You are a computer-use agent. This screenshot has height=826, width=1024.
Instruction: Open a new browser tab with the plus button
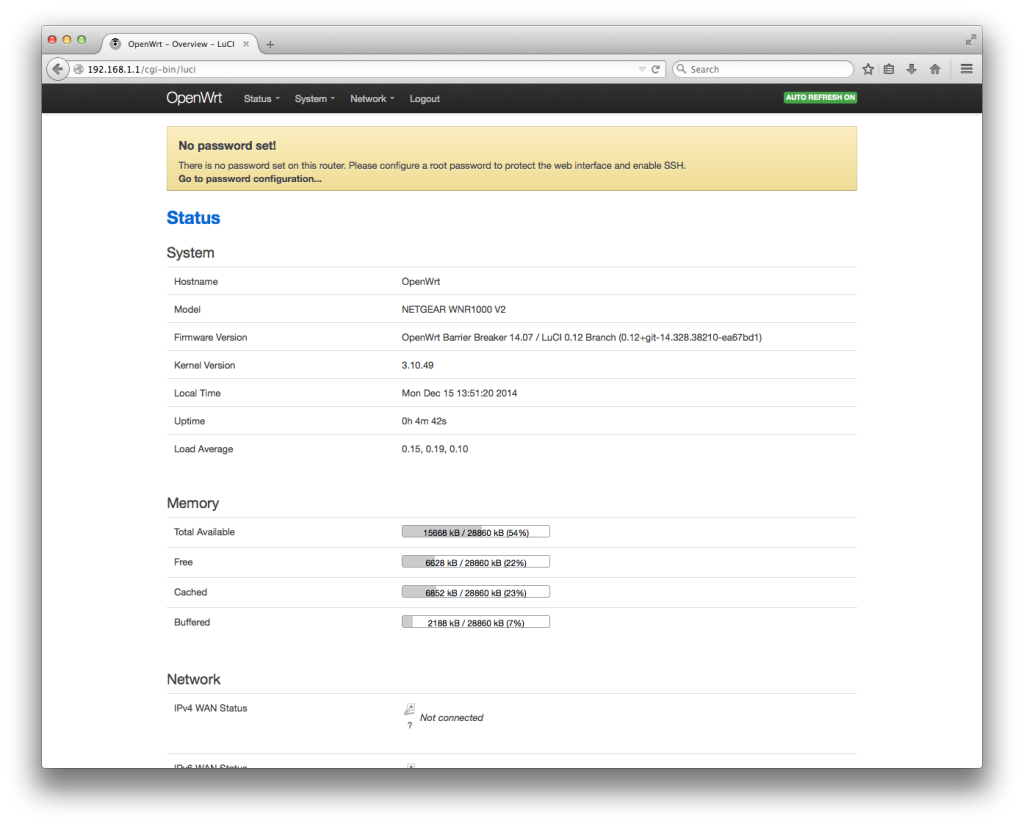[x=268, y=43]
